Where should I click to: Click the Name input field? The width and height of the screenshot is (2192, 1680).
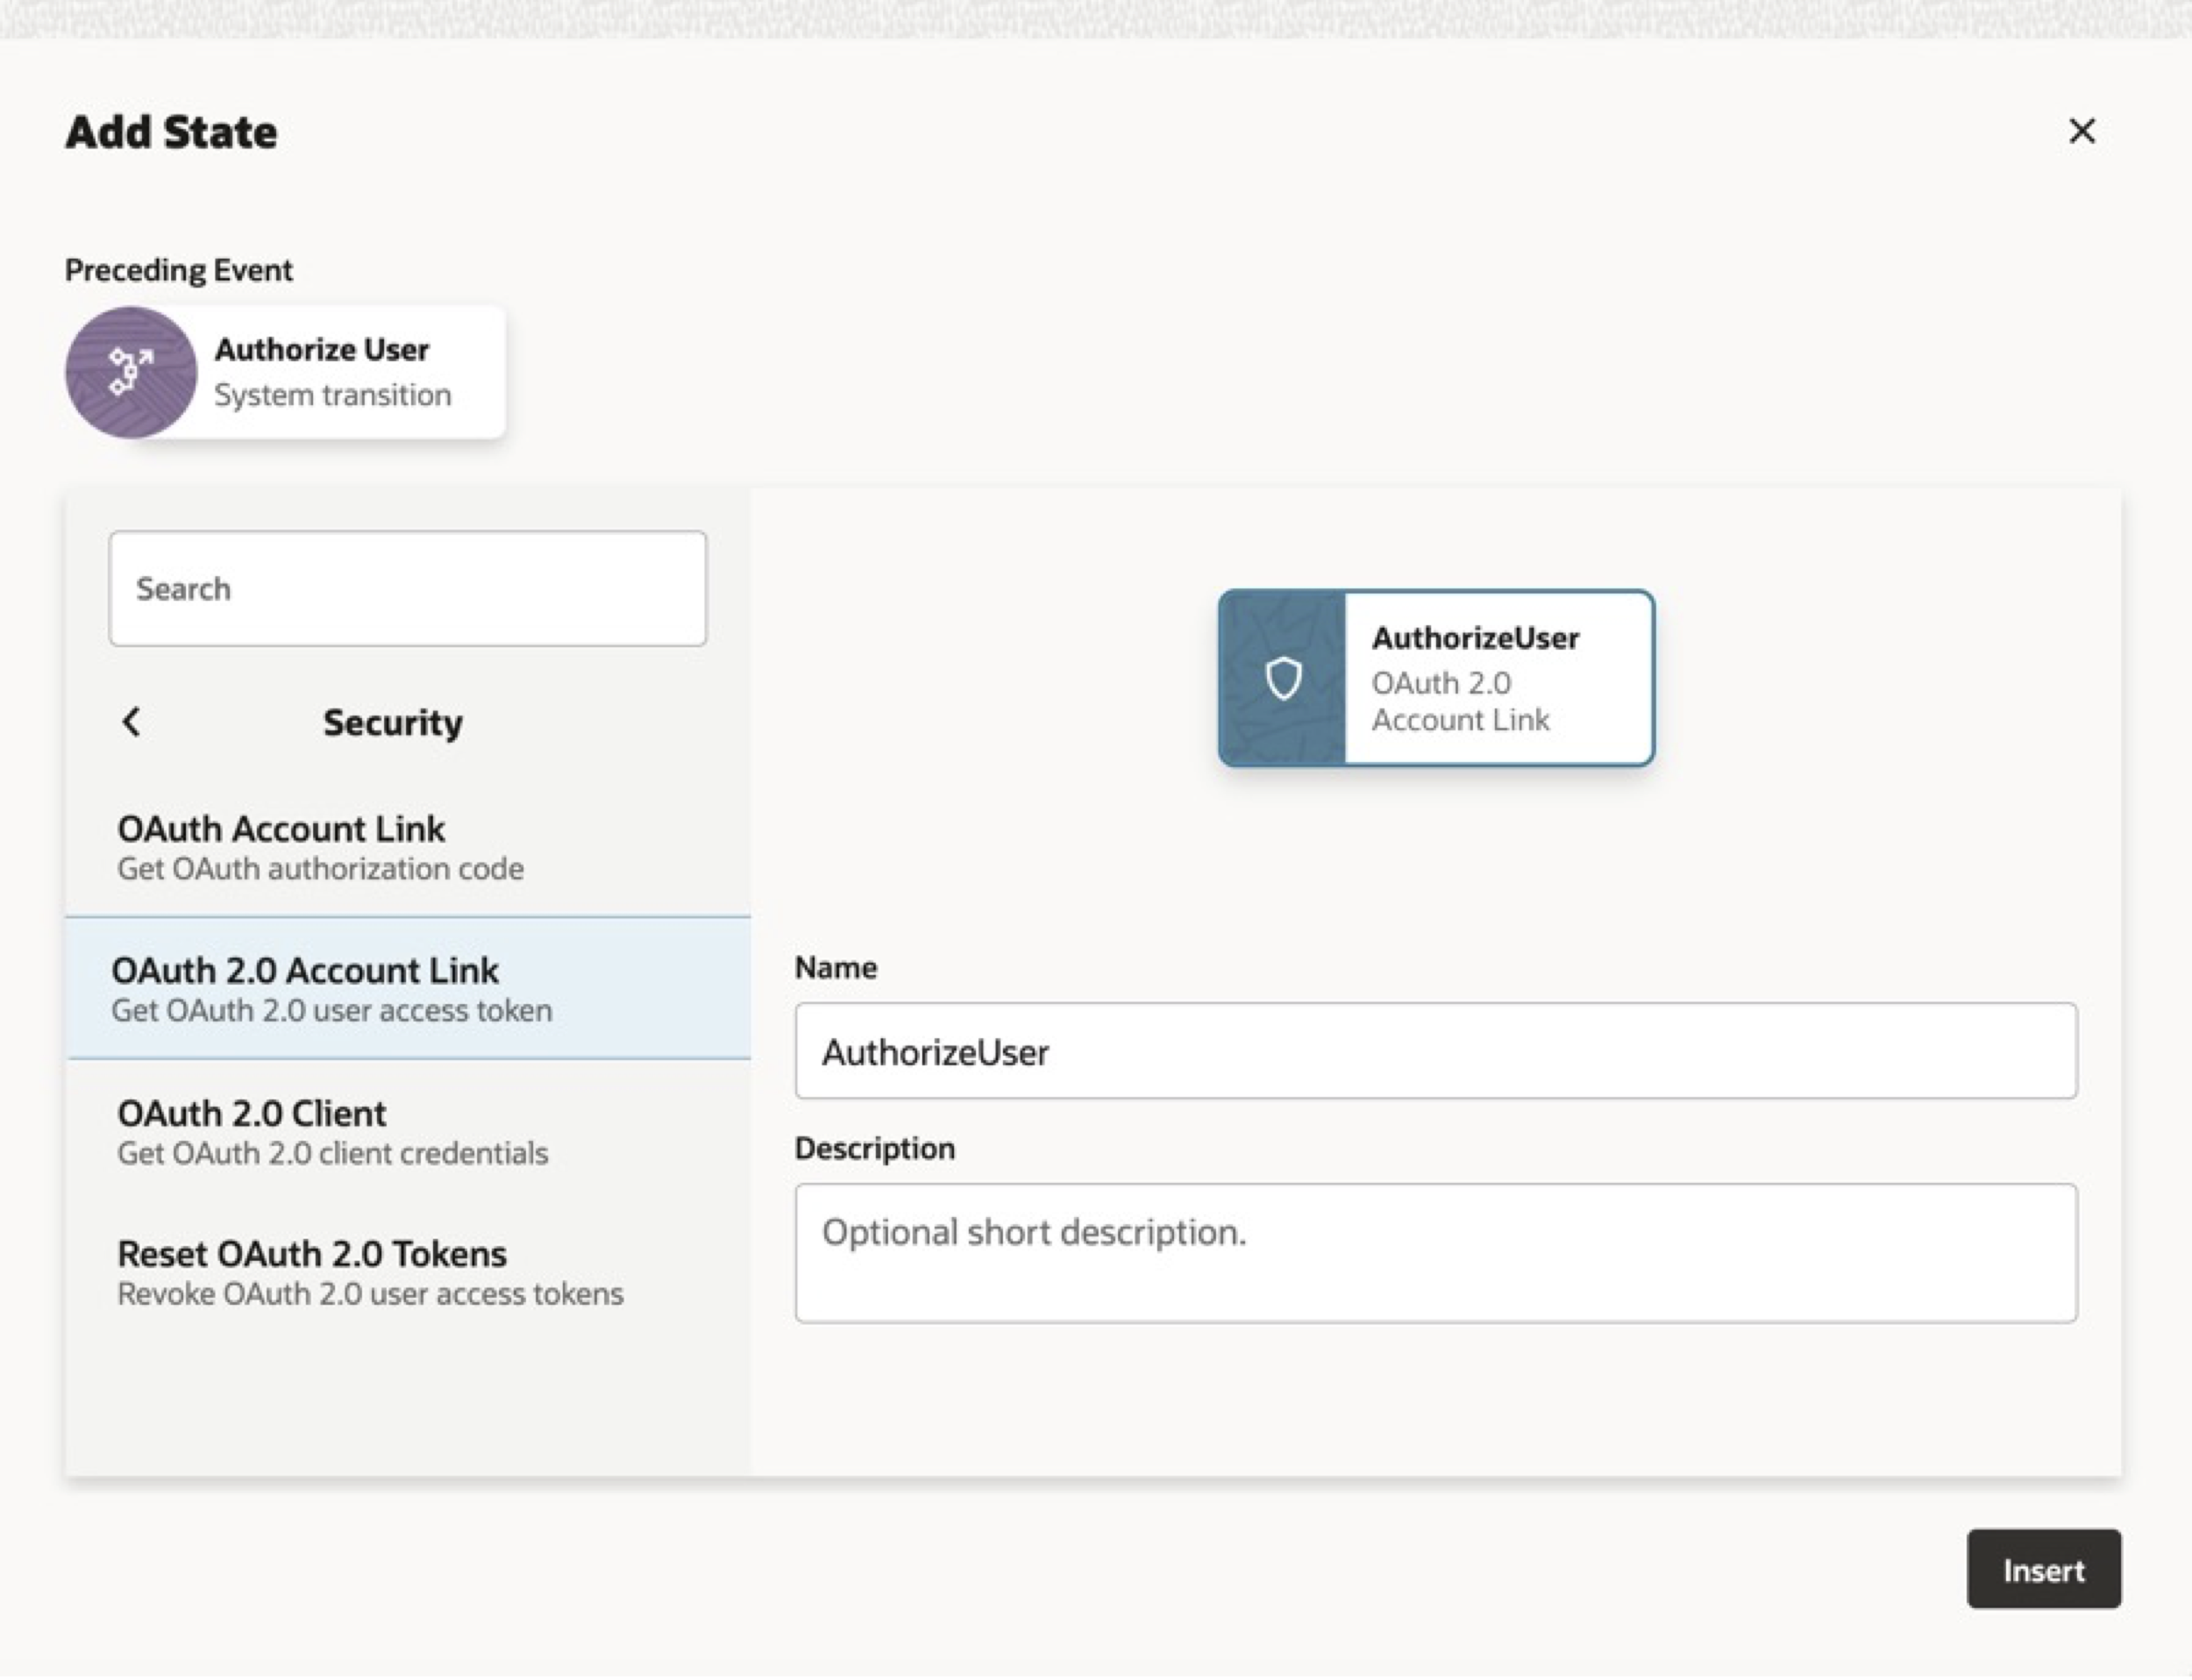(x=1435, y=1051)
